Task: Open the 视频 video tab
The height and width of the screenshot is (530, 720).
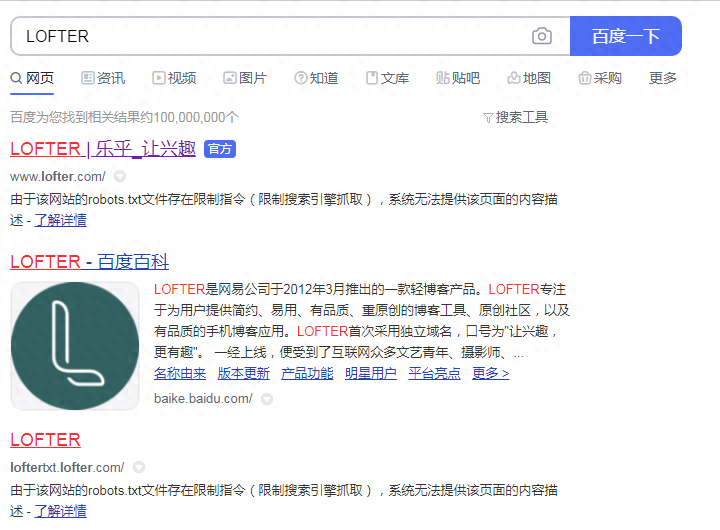Action: 174,78
